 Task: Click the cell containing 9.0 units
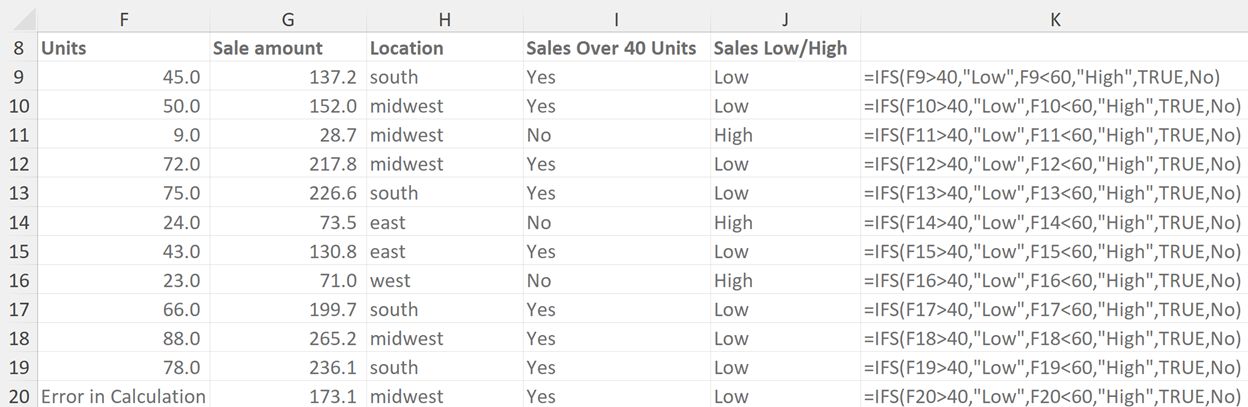(123, 135)
